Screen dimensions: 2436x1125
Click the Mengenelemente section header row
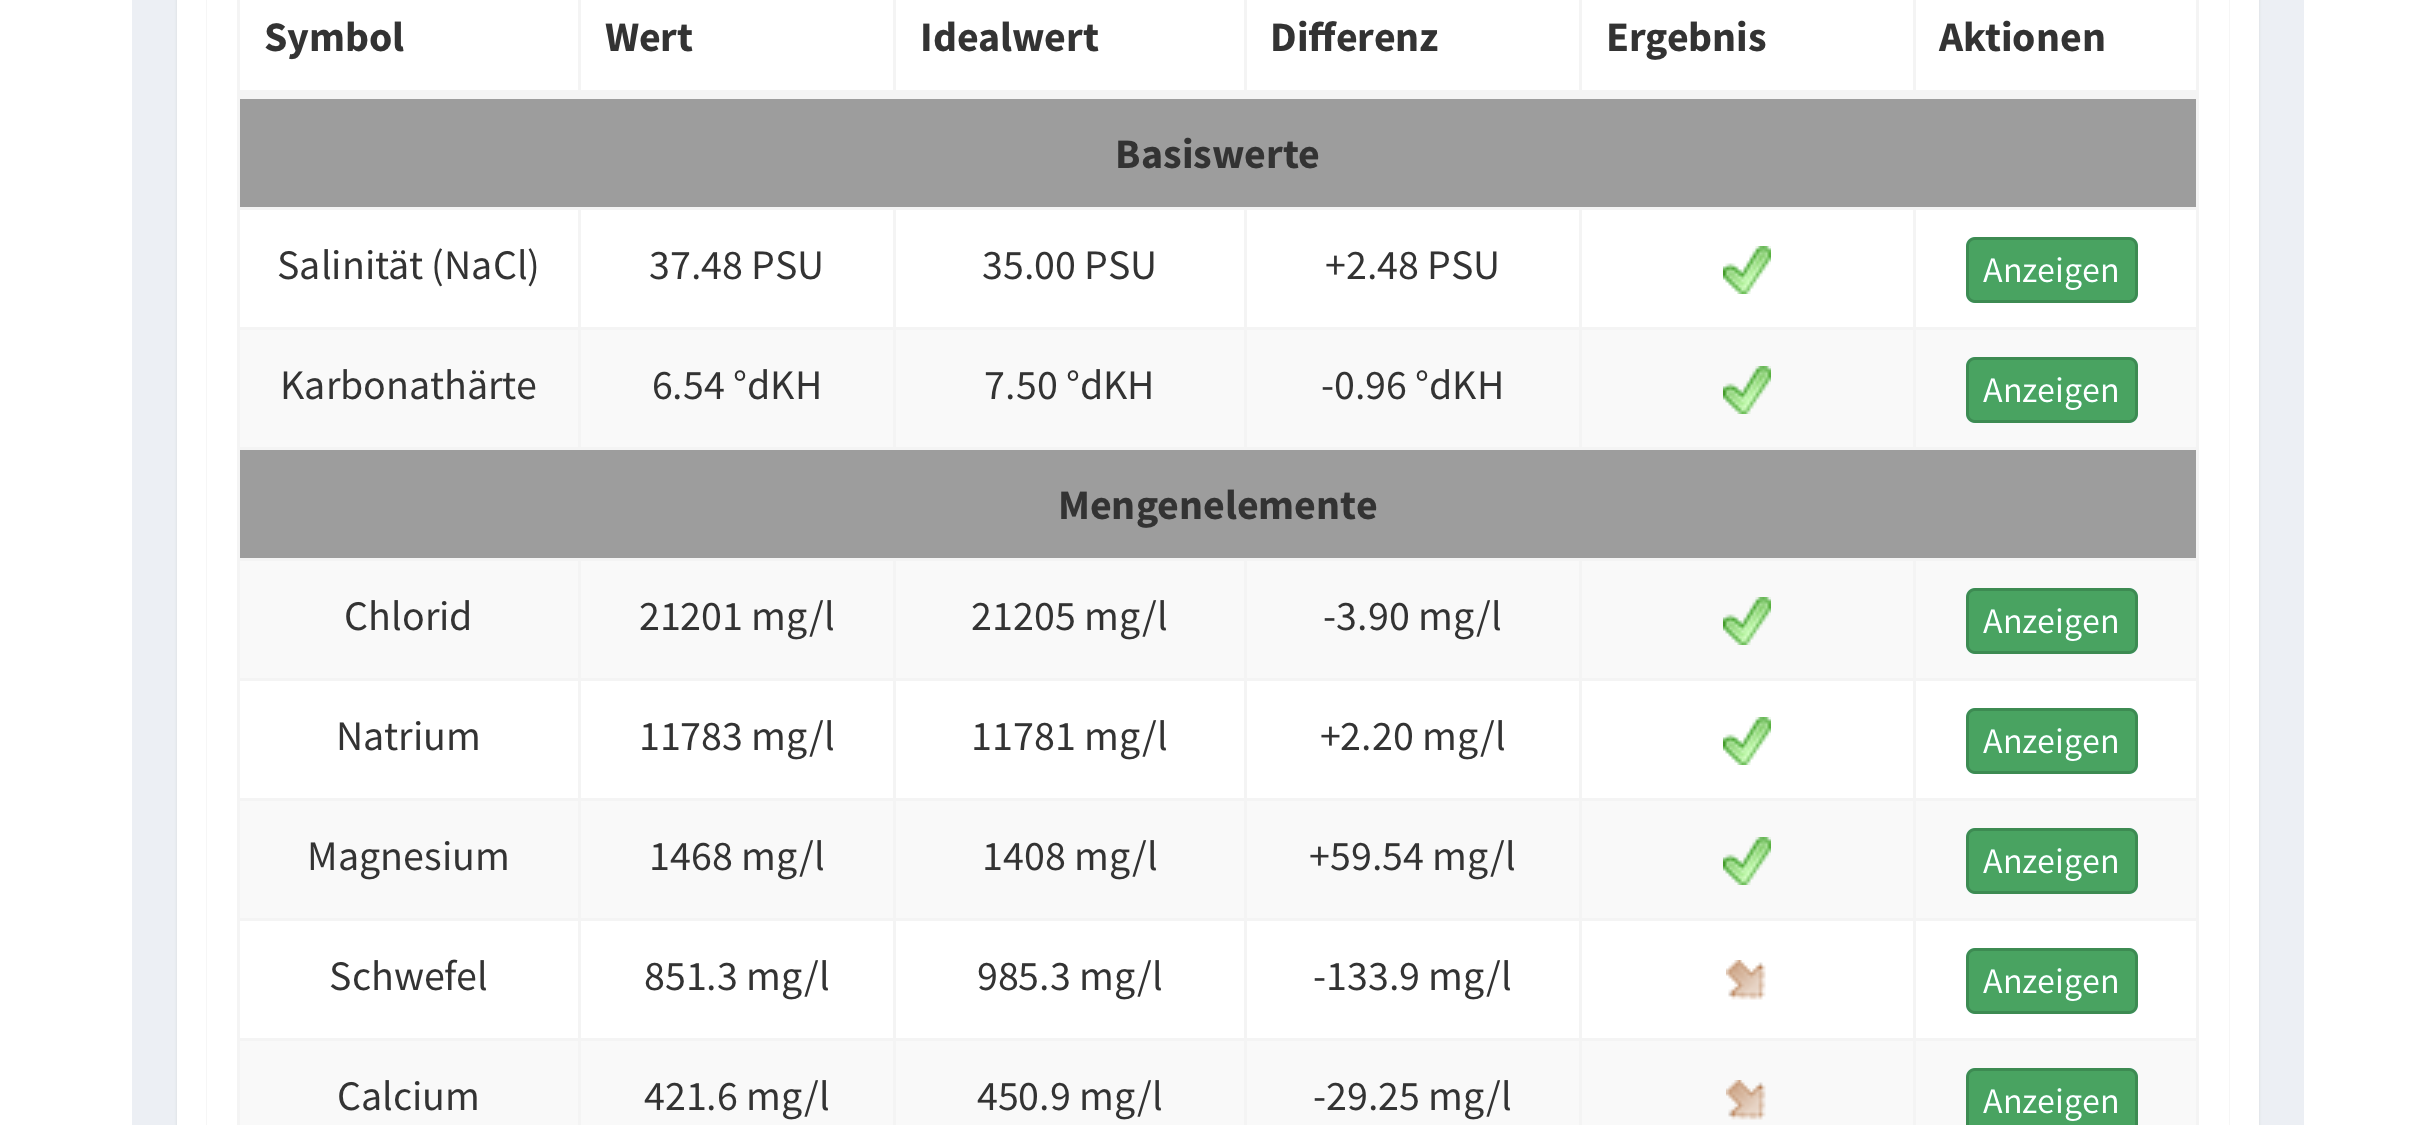pos(1217,505)
